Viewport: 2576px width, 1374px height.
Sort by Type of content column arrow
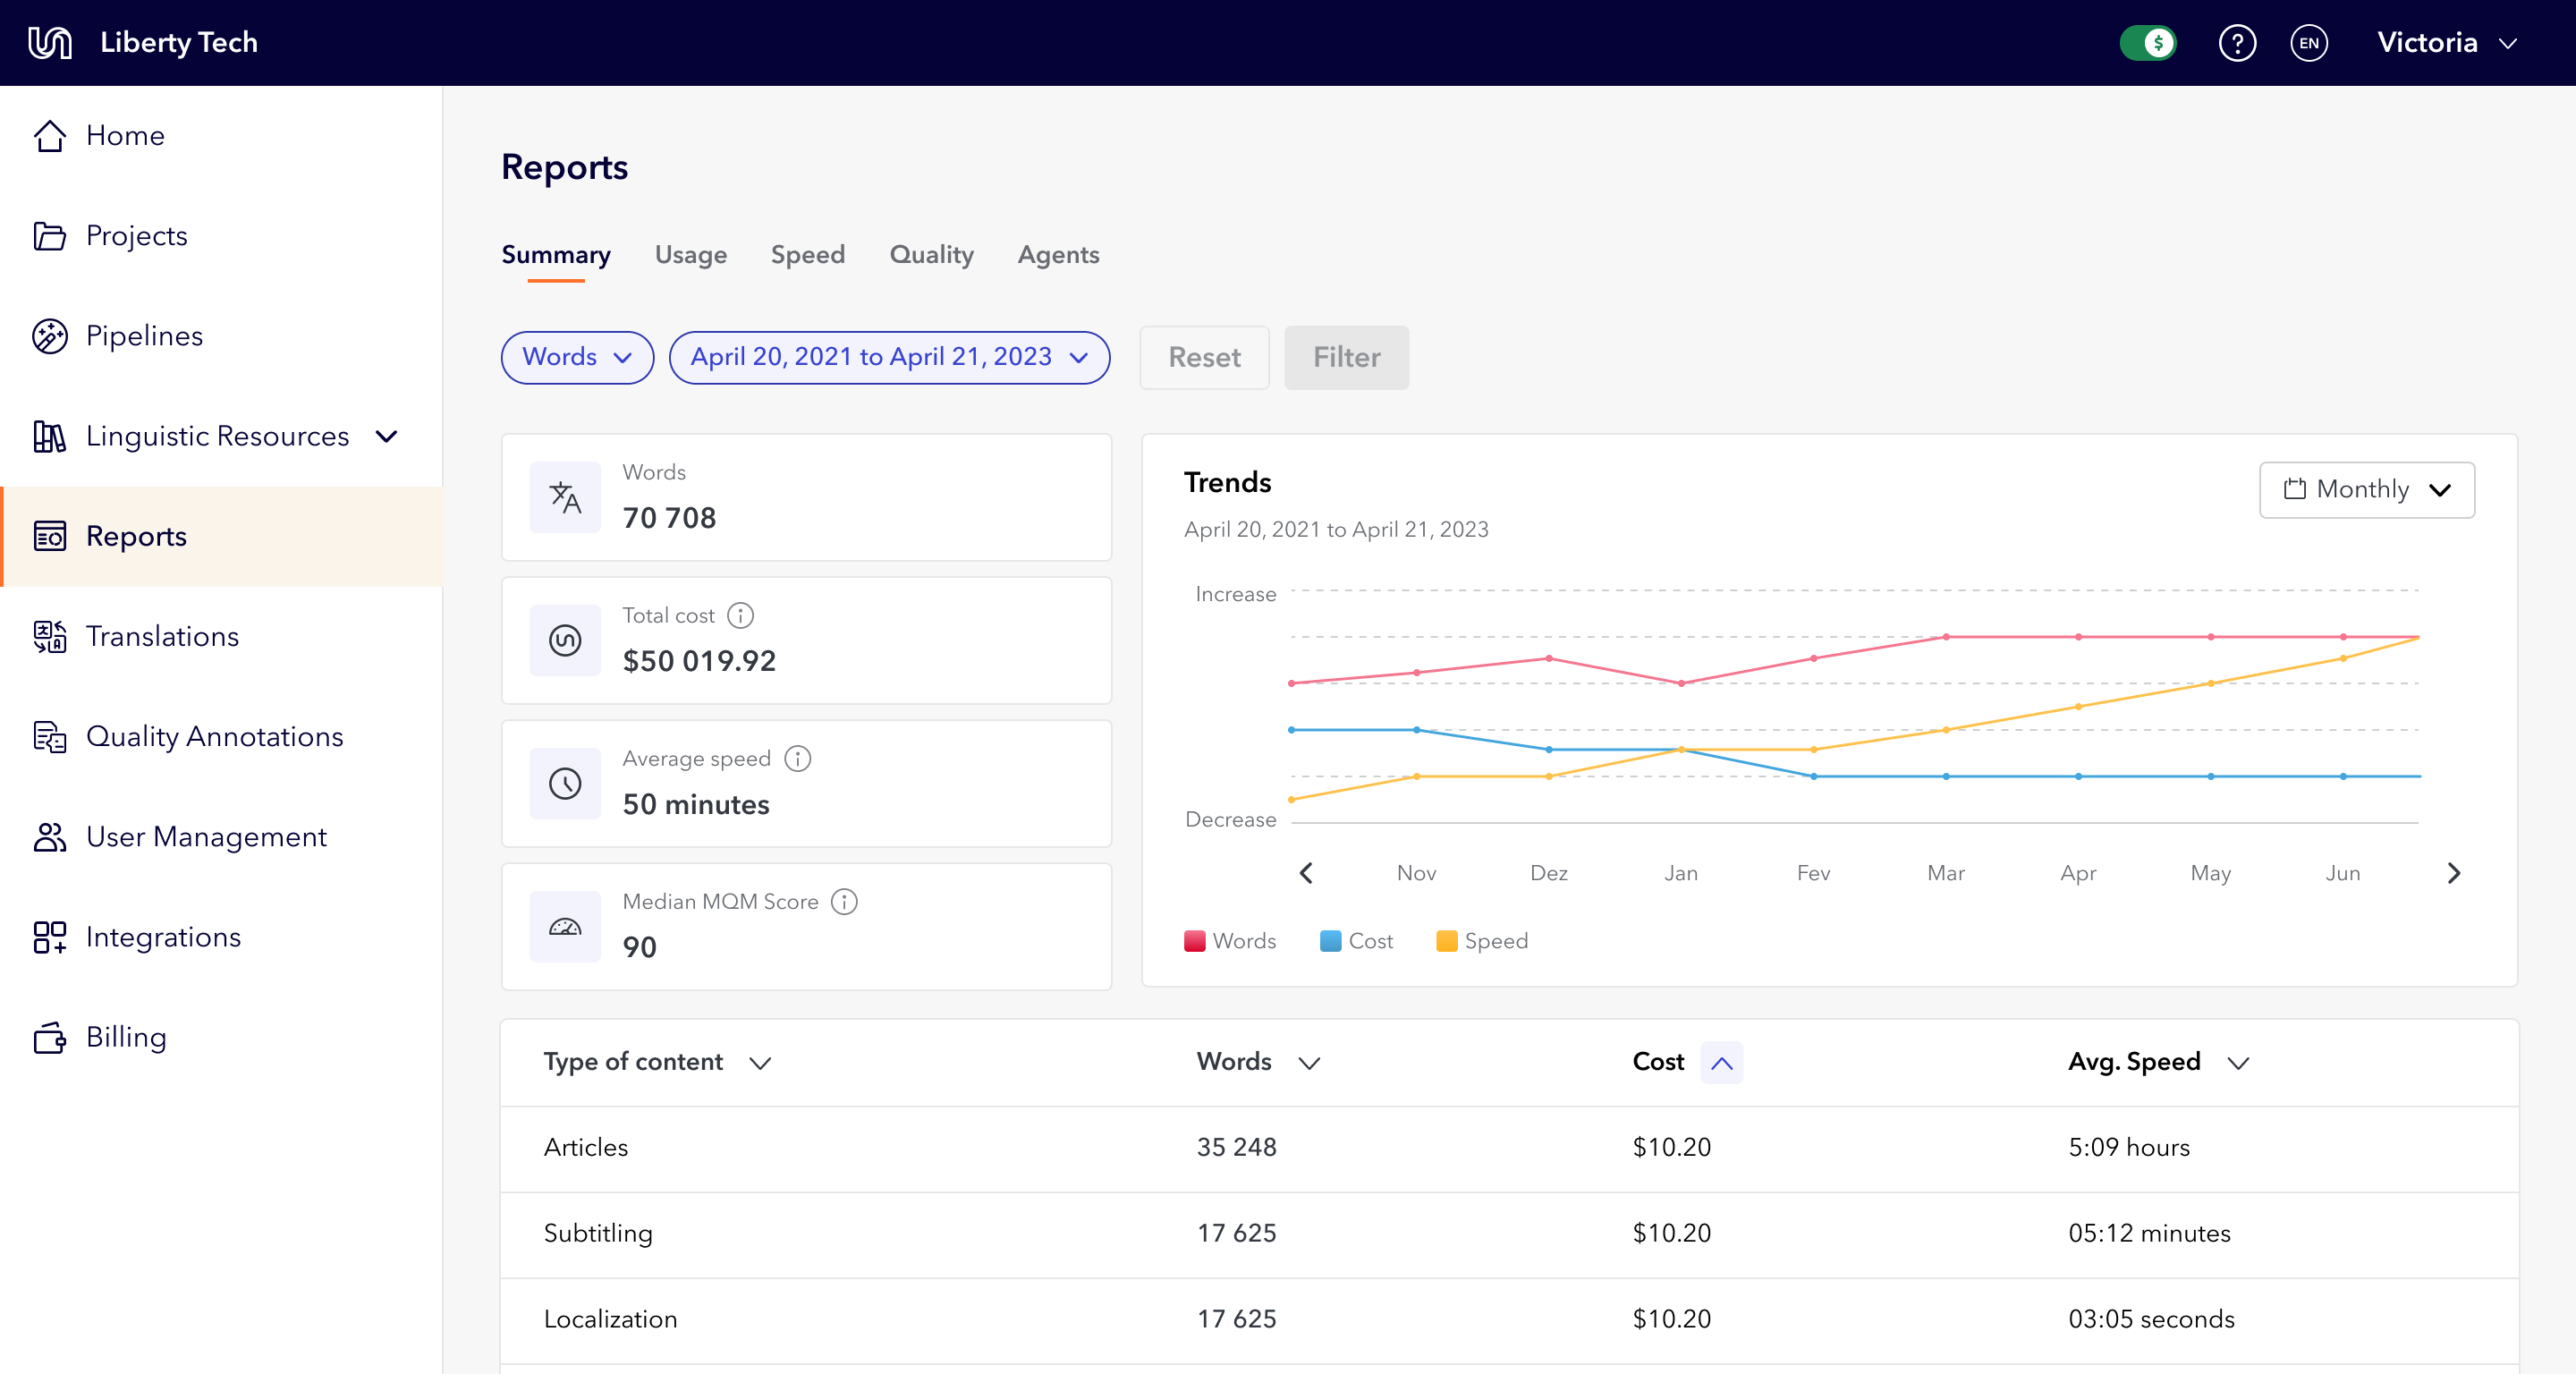(x=760, y=1062)
